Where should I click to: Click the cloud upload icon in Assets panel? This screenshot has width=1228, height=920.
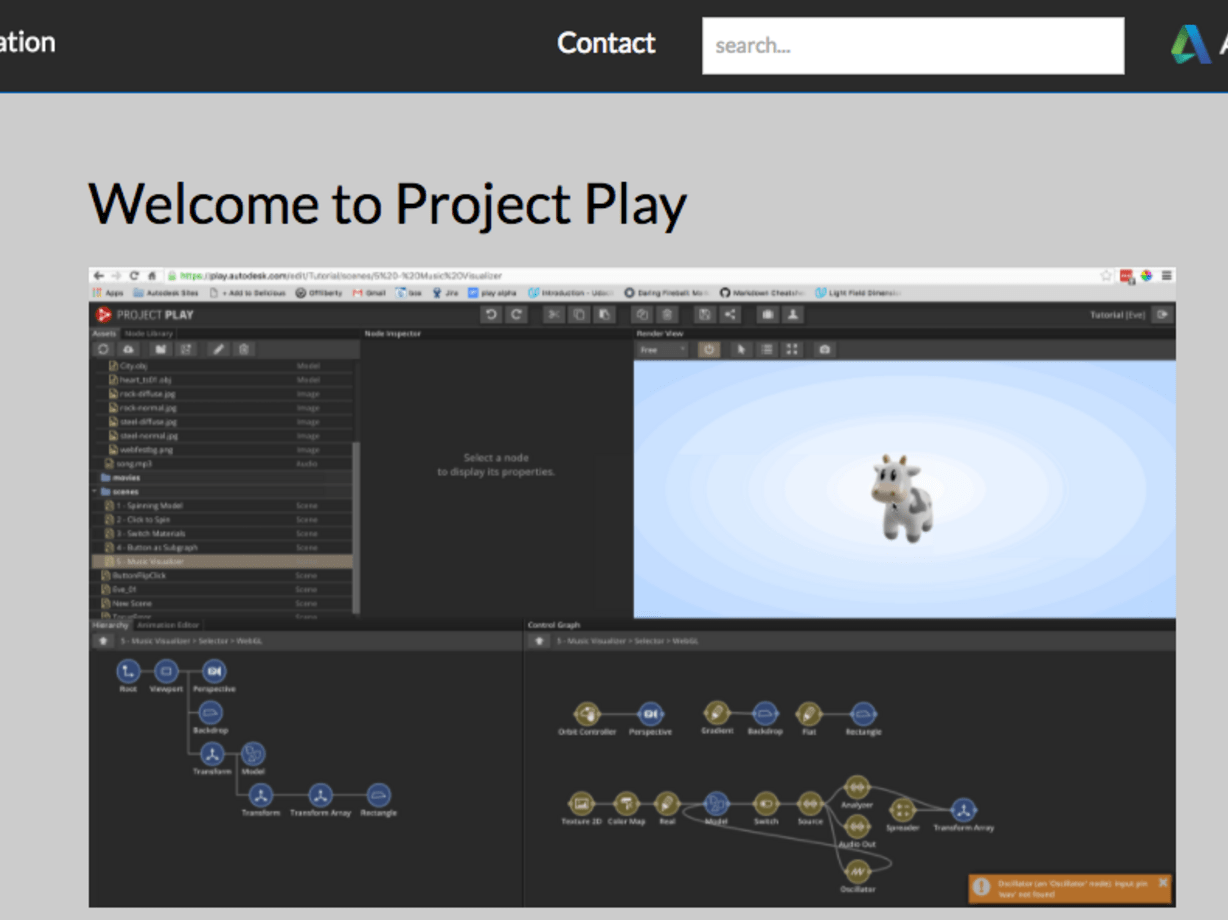(x=129, y=348)
